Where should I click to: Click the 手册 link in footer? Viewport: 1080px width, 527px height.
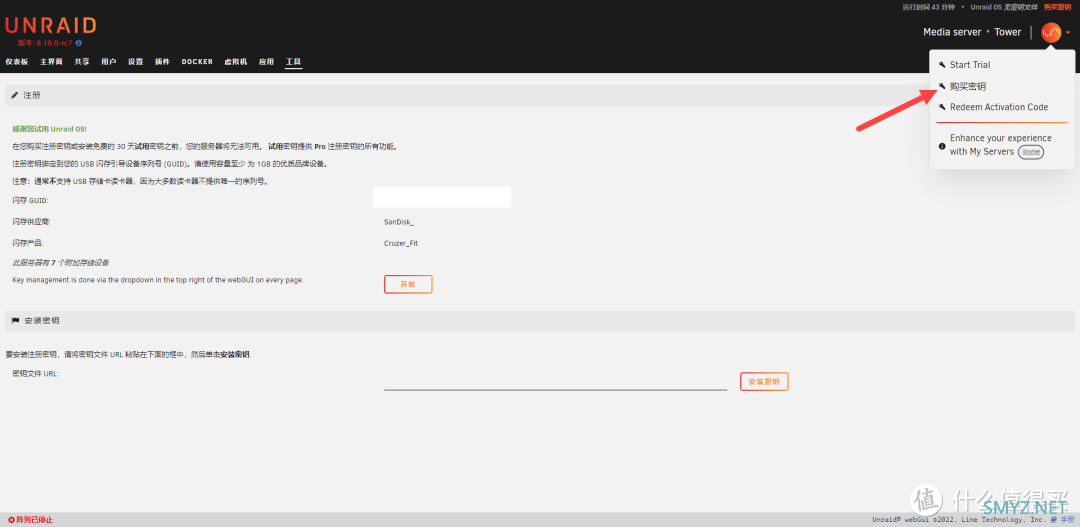coord(1068,519)
